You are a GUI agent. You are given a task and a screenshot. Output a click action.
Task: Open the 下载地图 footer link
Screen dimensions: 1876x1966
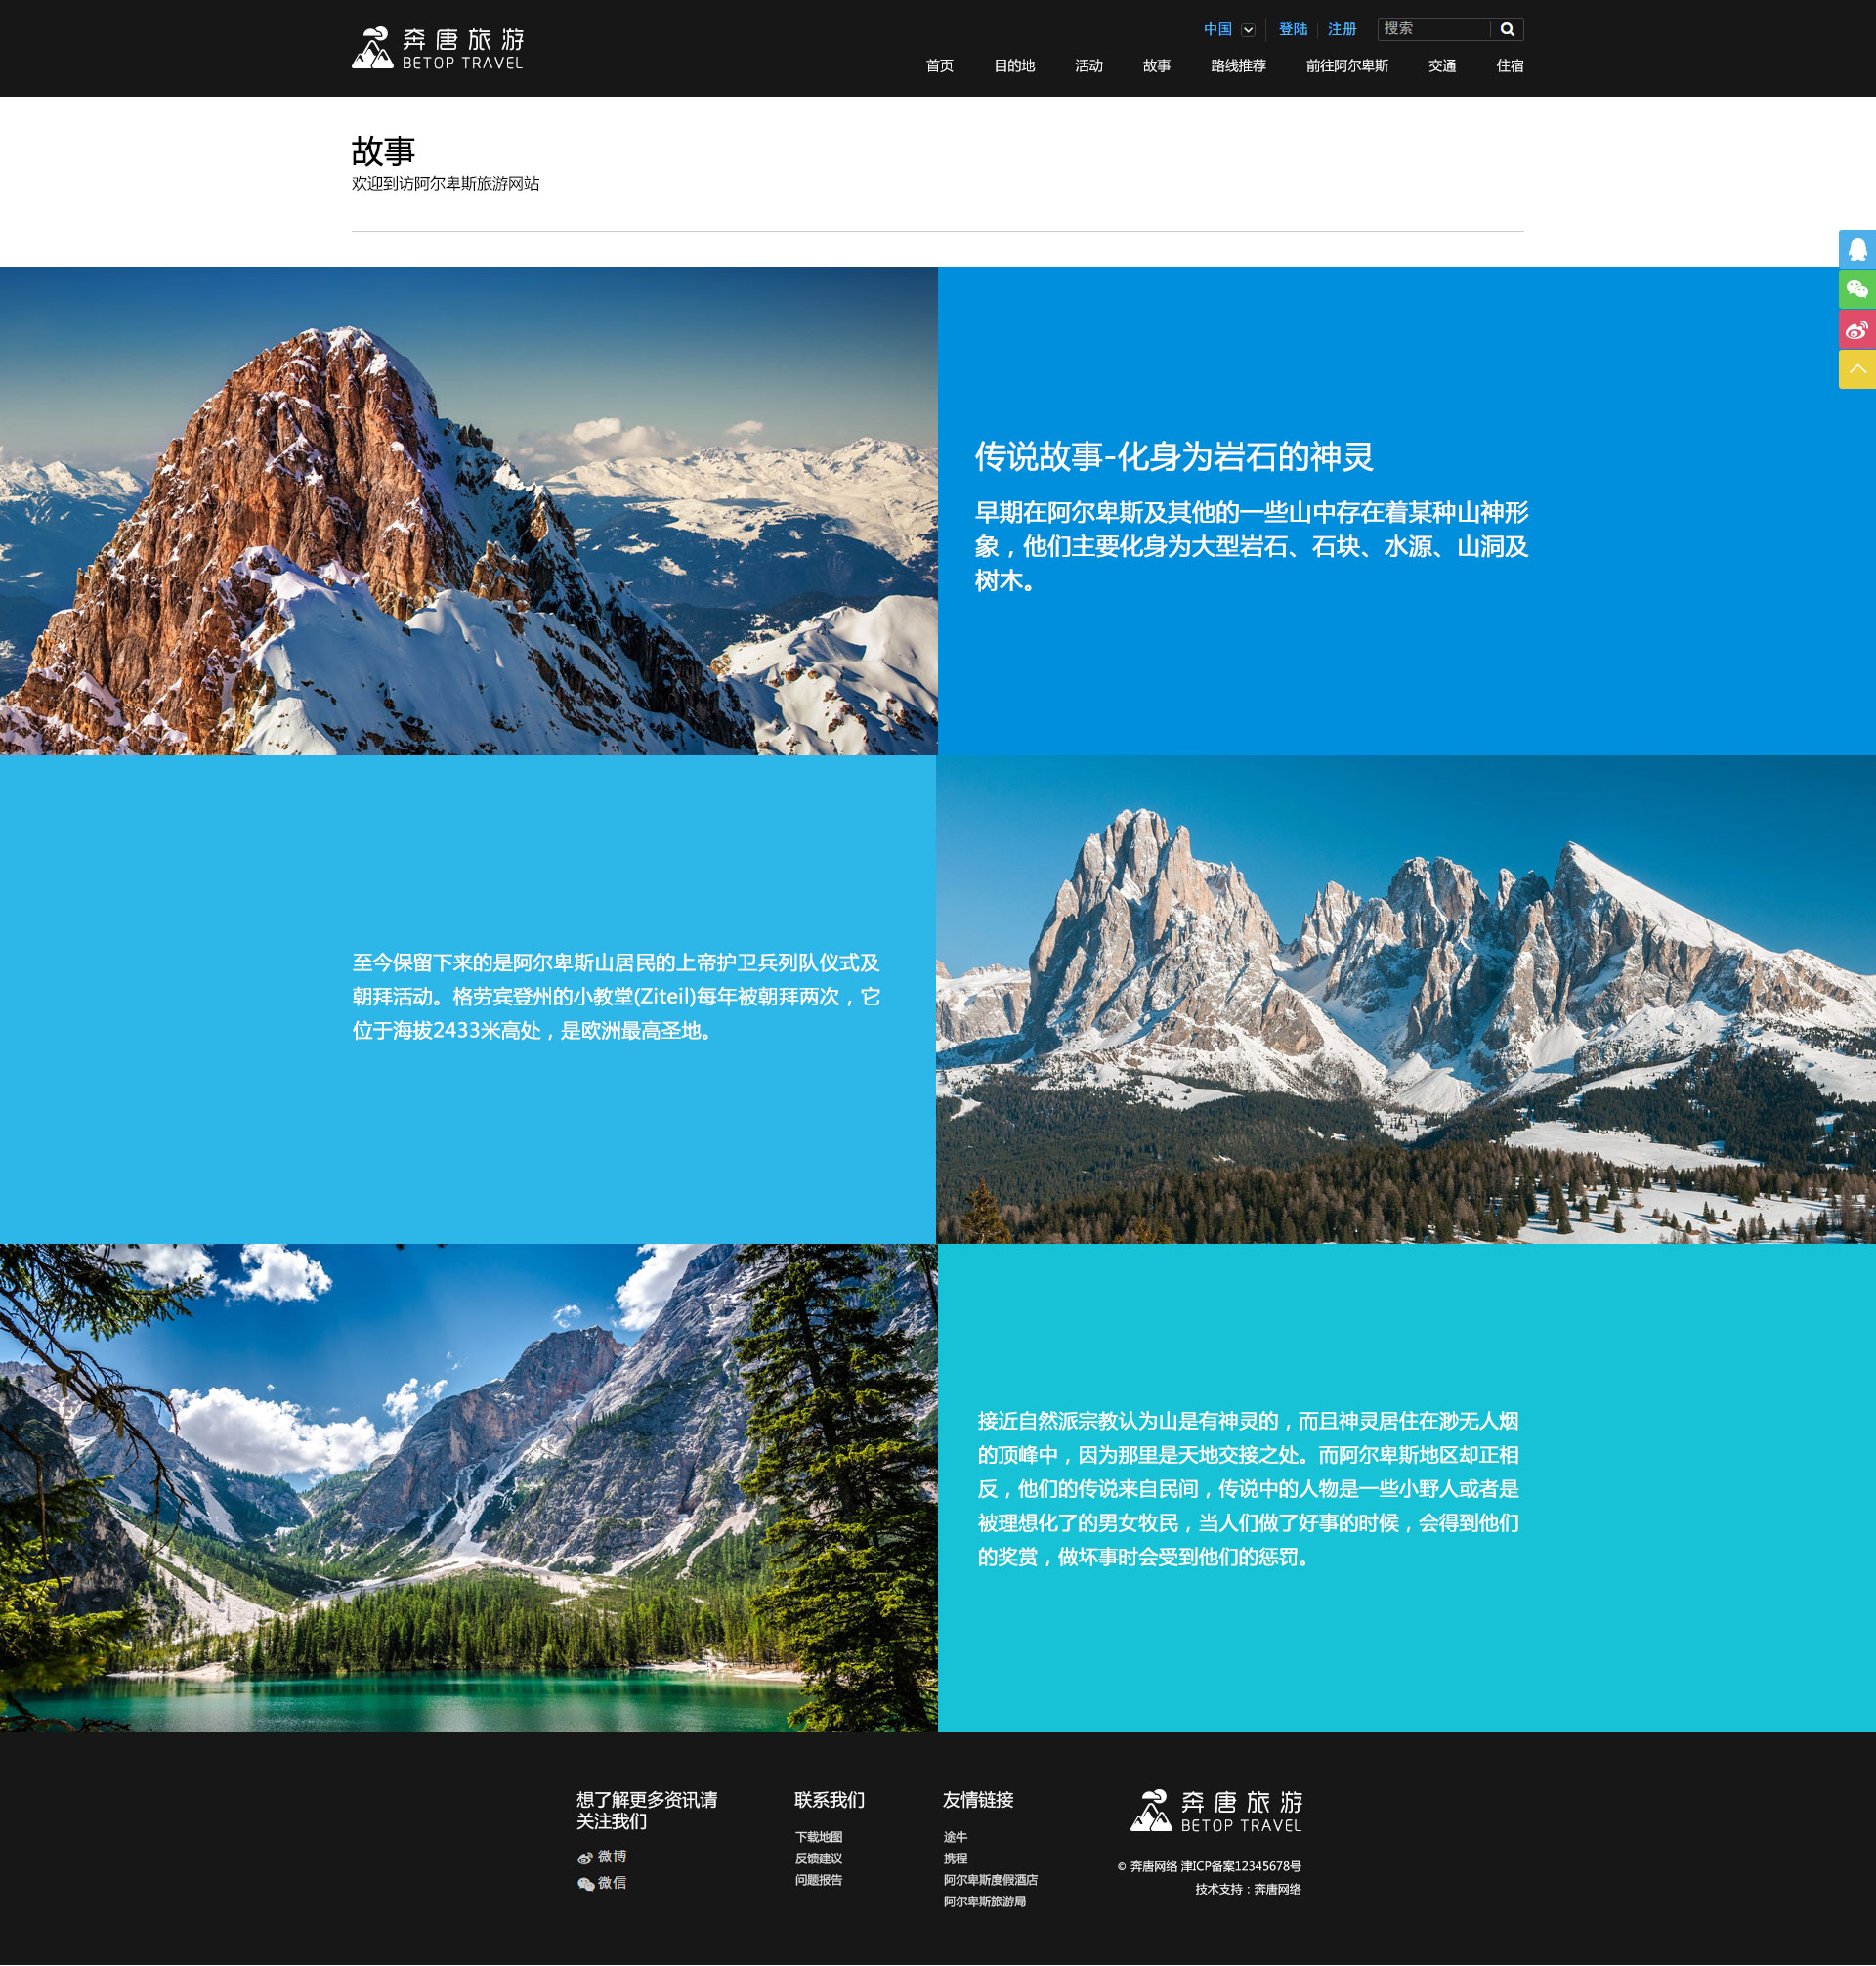(818, 1836)
